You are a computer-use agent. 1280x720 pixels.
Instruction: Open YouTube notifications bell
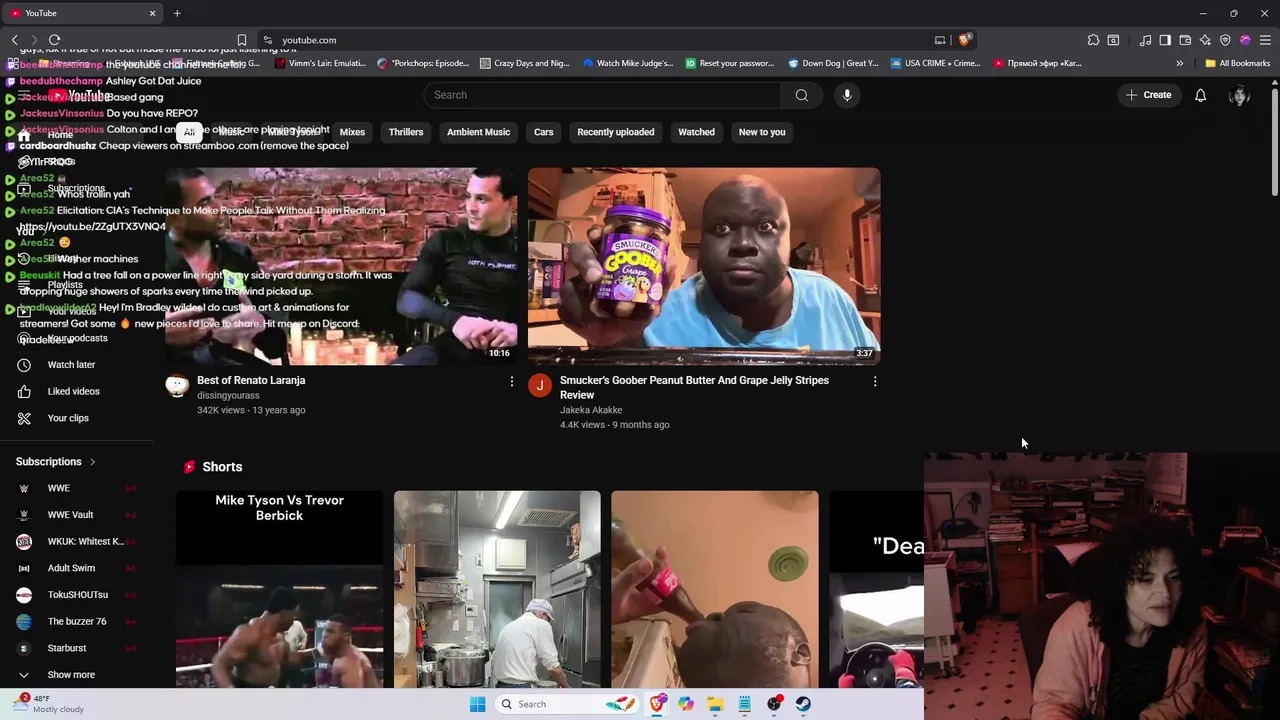(x=1200, y=95)
